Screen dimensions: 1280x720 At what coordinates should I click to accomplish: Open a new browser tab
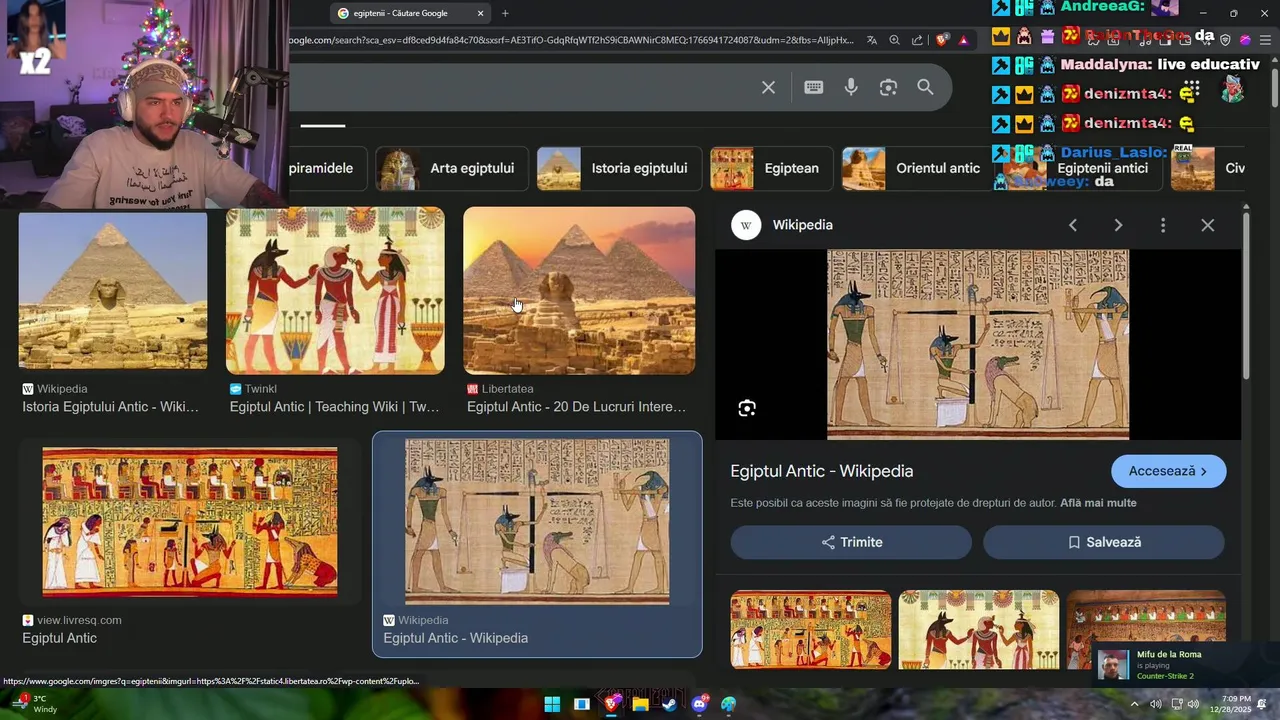click(x=505, y=13)
